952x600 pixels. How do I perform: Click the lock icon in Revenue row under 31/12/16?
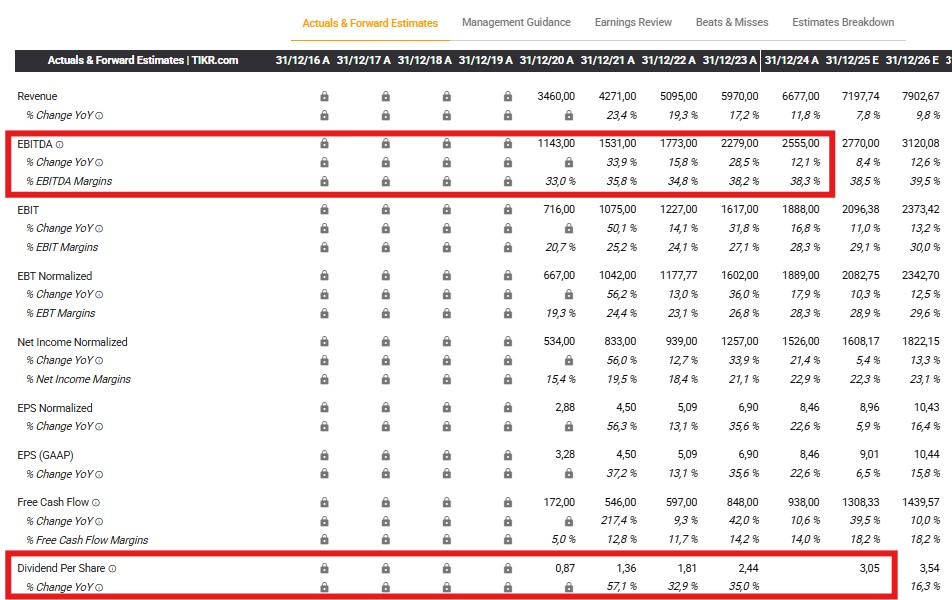(x=323, y=96)
